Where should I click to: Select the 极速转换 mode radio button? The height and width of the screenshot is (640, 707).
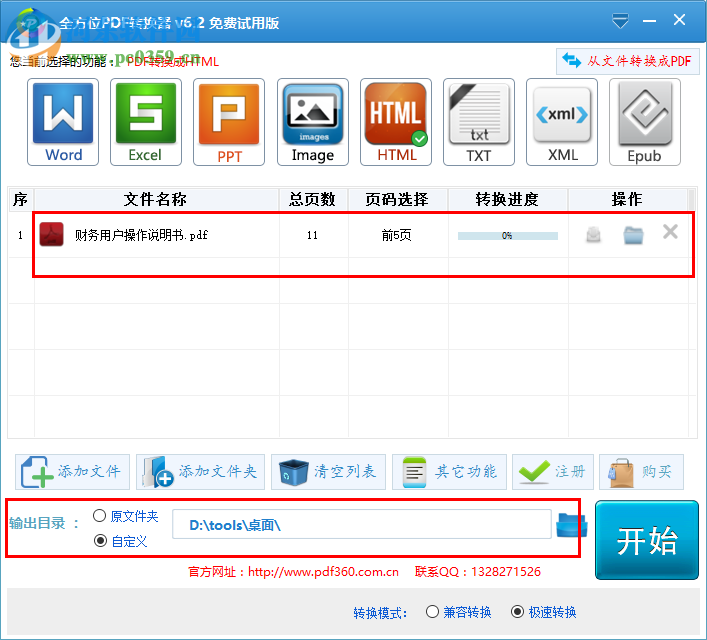click(517, 612)
